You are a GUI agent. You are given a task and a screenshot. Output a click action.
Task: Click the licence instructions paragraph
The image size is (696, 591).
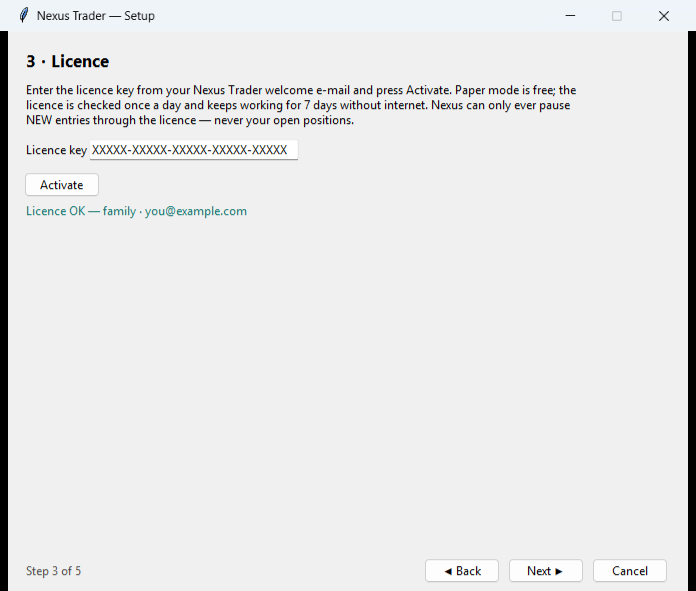click(301, 105)
